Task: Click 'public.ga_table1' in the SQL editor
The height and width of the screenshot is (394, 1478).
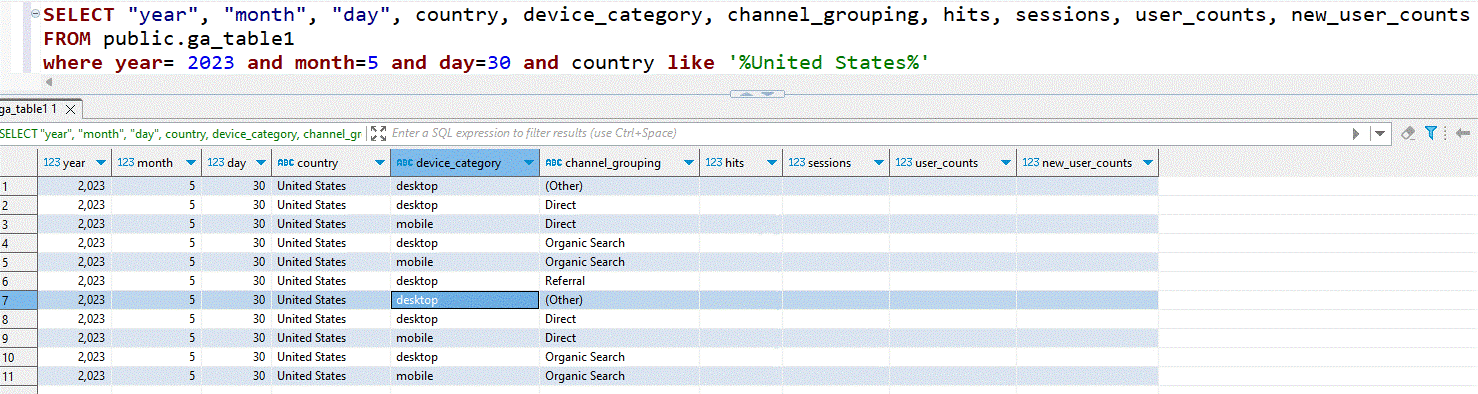Action: pyautogui.click(x=199, y=39)
